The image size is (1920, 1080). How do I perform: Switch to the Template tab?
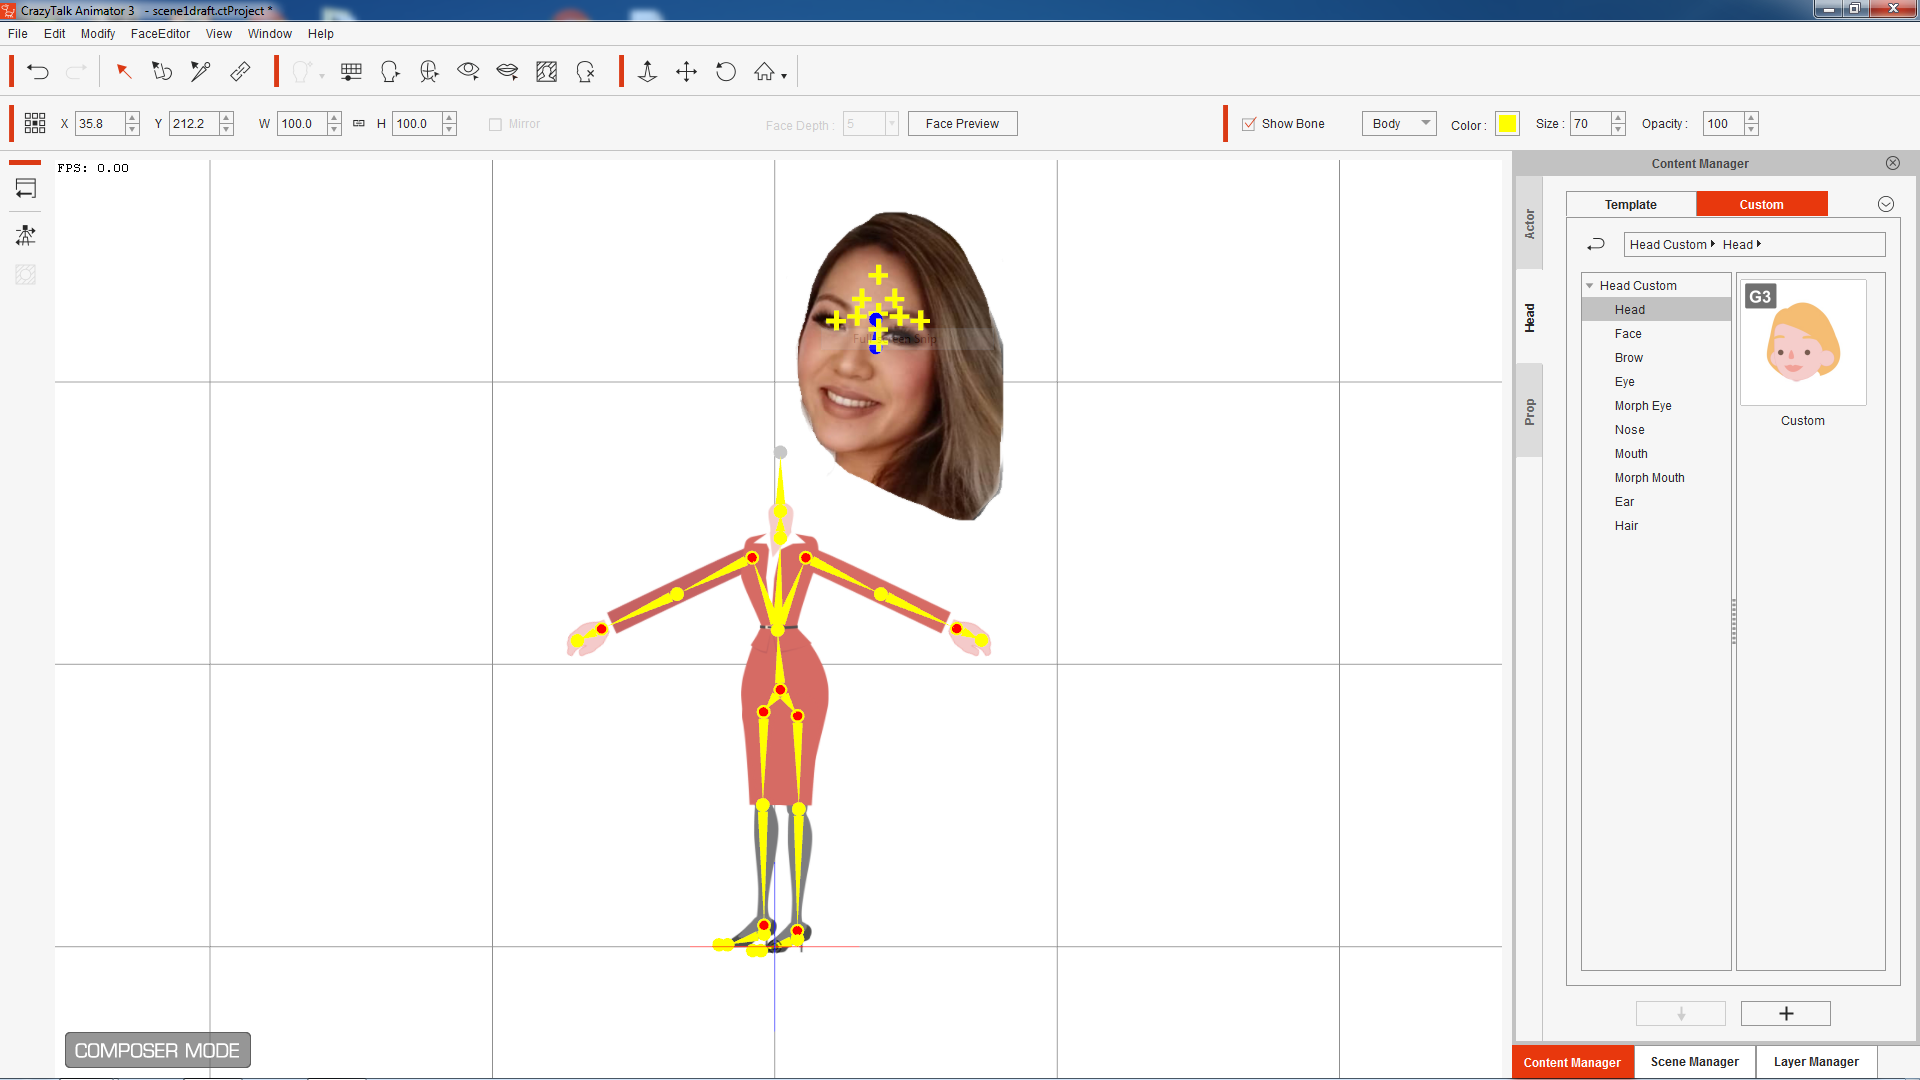[x=1631, y=204]
